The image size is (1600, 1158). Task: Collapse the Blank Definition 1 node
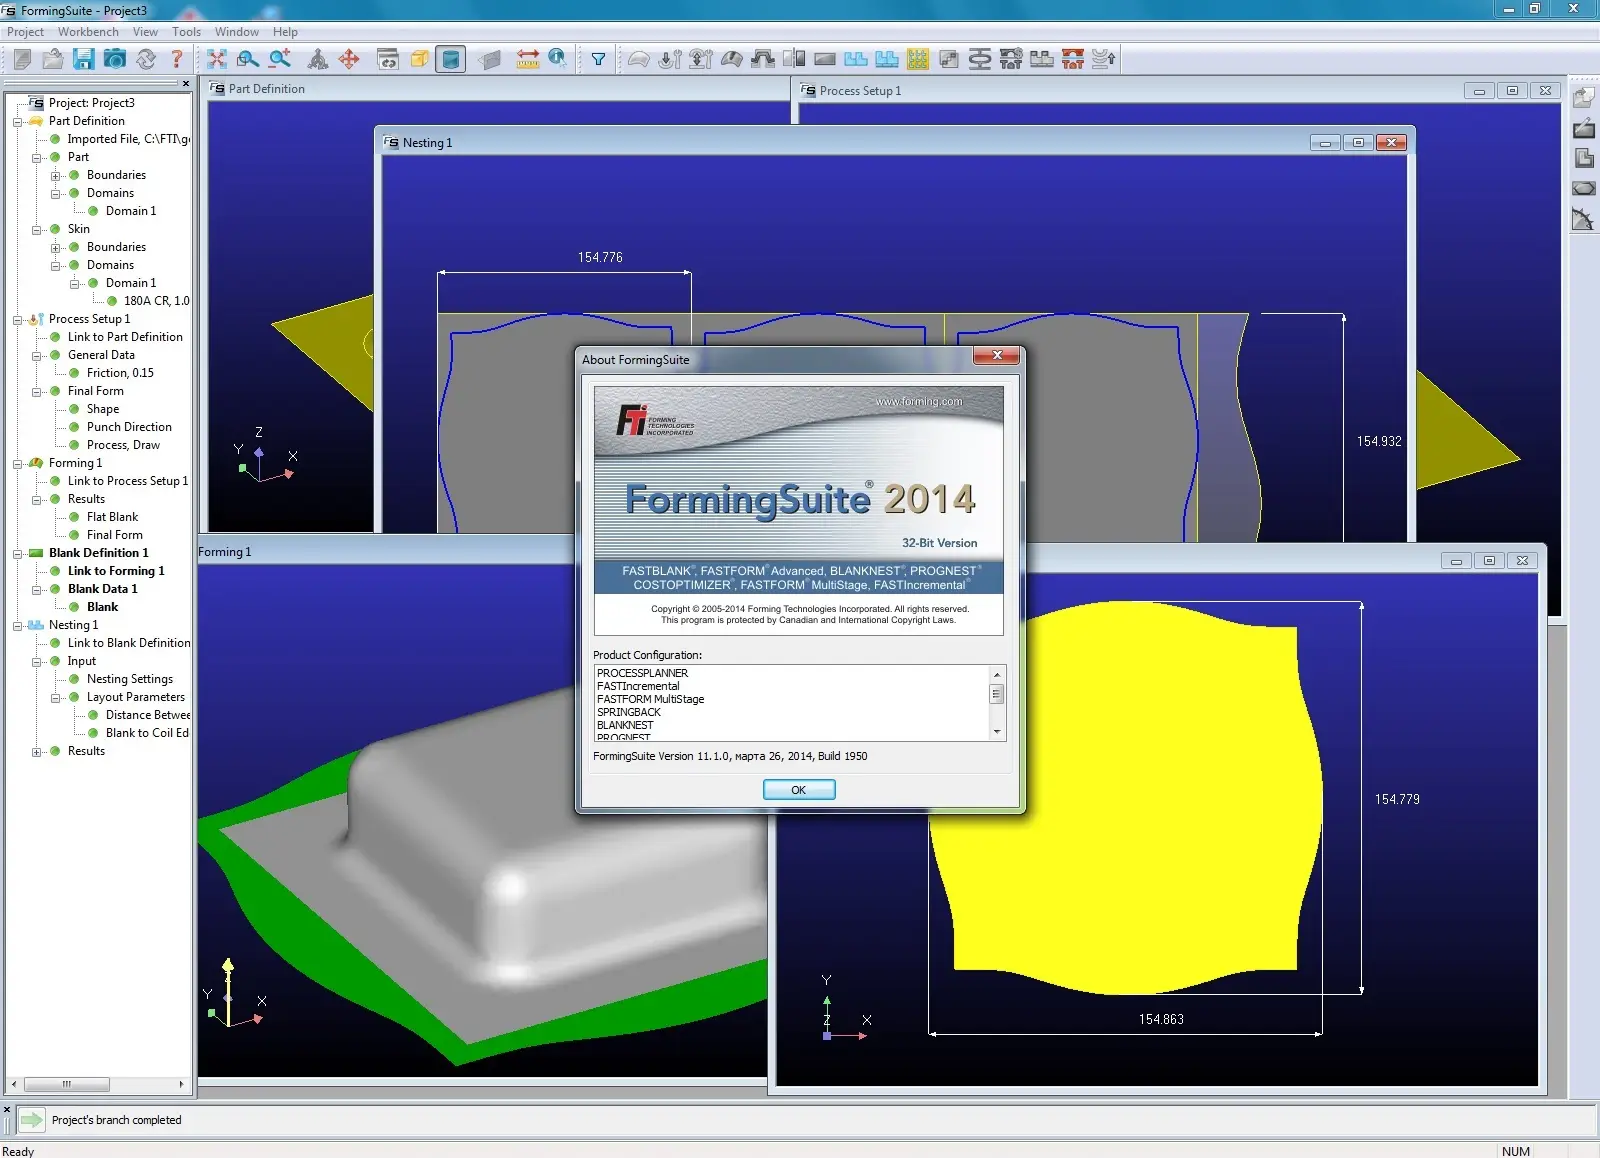(17, 553)
